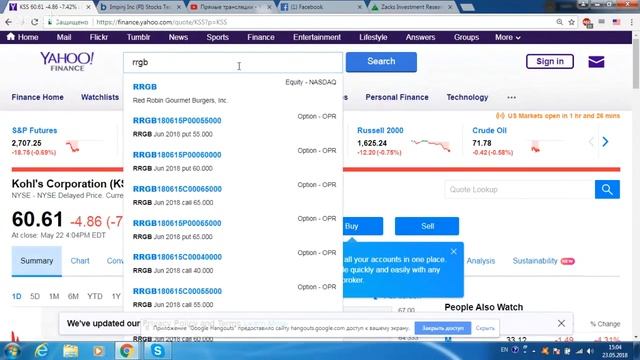Image resolution: width=640 pixels, height=360 pixels.
Task: Open Technology navigation link
Action: [467, 97]
